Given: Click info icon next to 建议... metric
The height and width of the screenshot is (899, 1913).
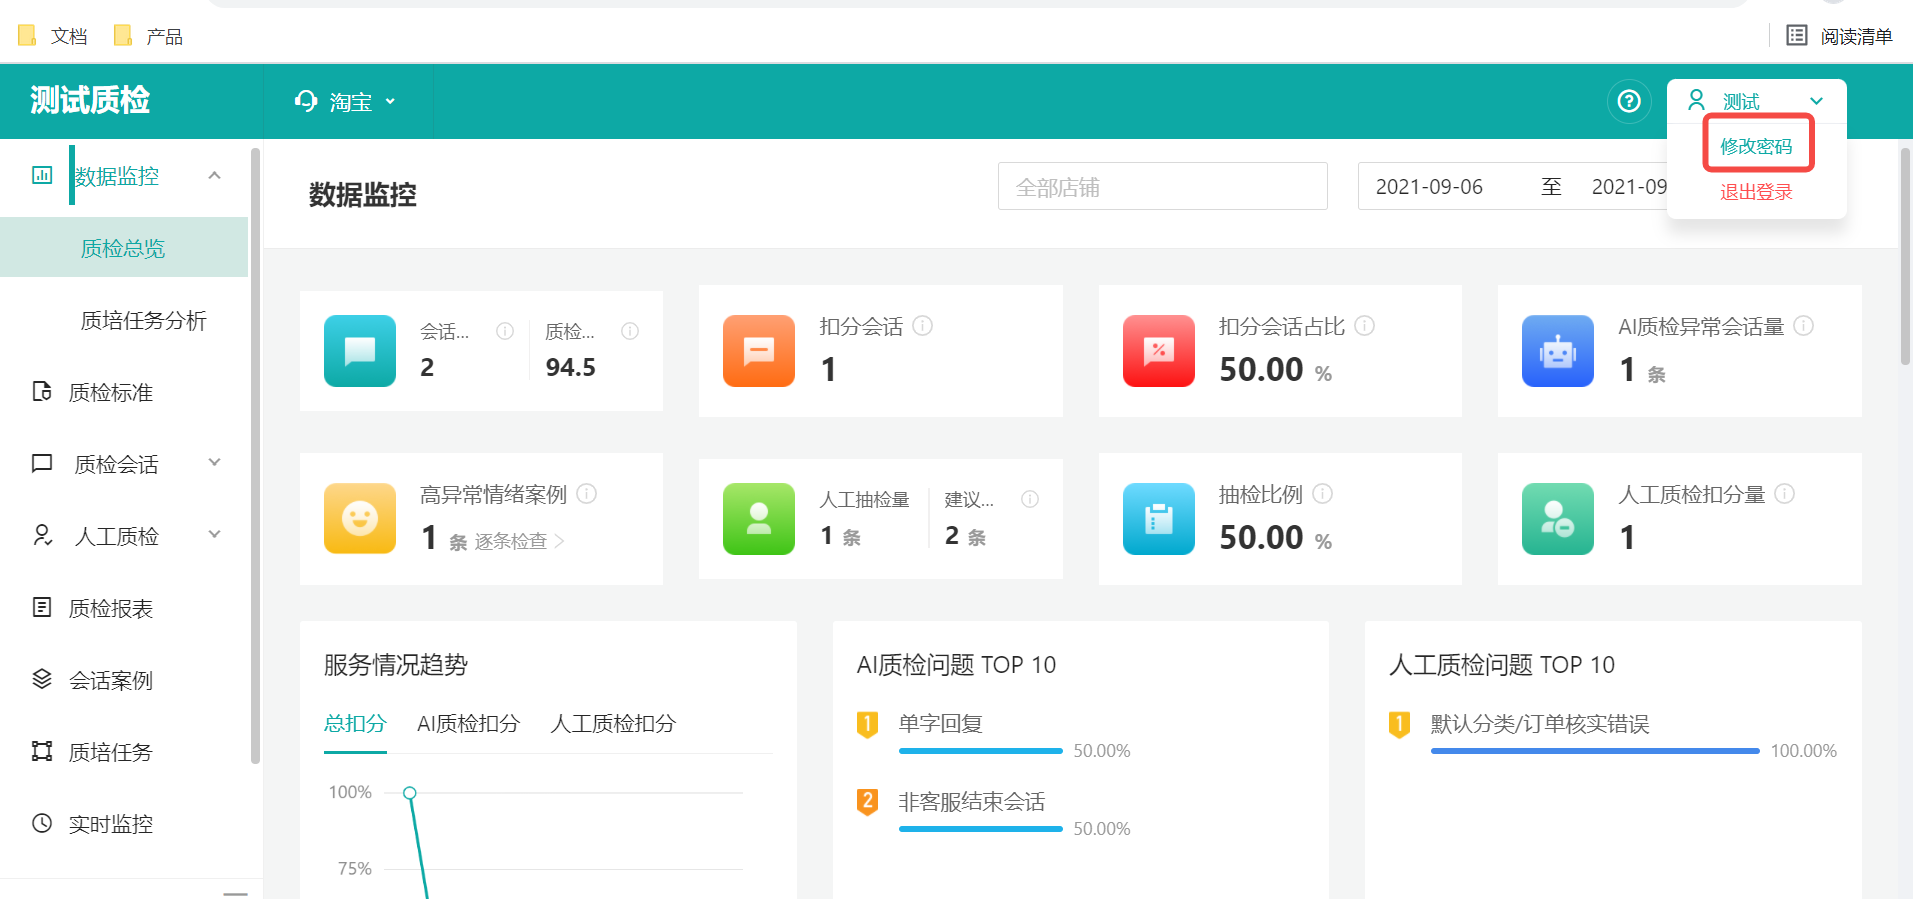Looking at the screenshot, I should pyautogui.click(x=1030, y=499).
